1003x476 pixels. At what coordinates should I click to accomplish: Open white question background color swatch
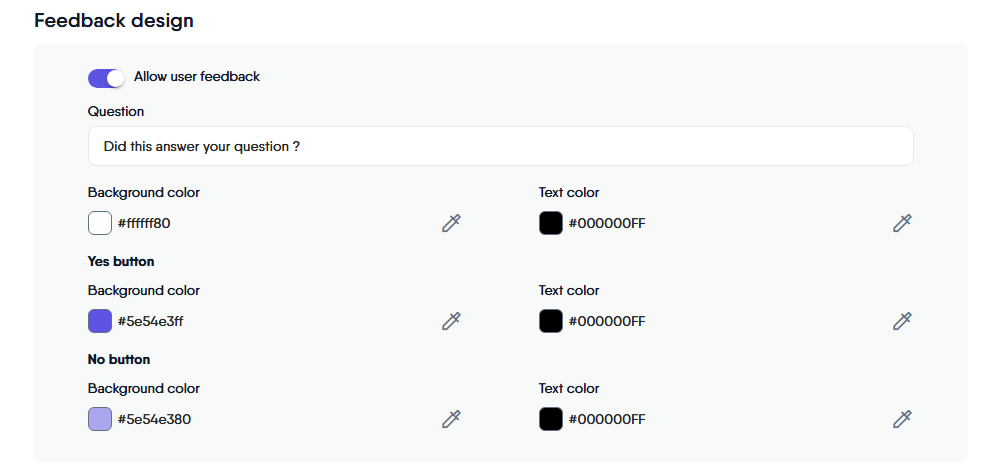[x=100, y=223]
